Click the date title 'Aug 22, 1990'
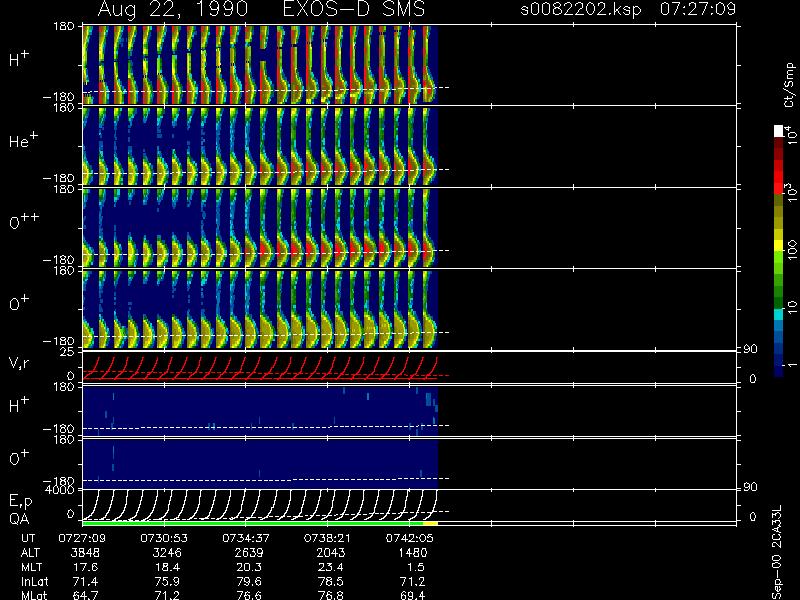800x600 pixels. click(x=172, y=10)
